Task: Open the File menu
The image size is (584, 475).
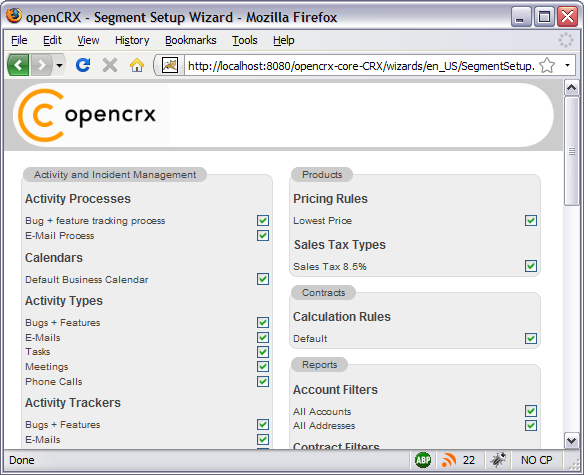Action: coord(19,40)
